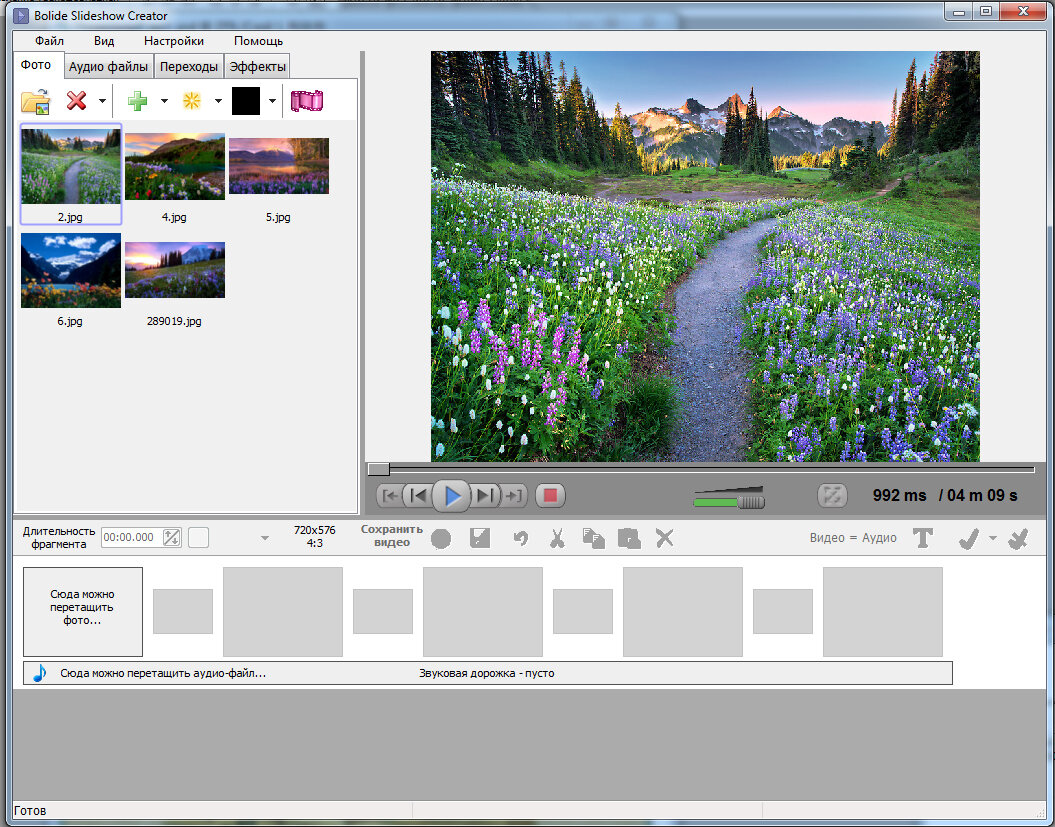Open the dropdown next to the green plus
This screenshot has width=1055, height=827.
[164, 101]
